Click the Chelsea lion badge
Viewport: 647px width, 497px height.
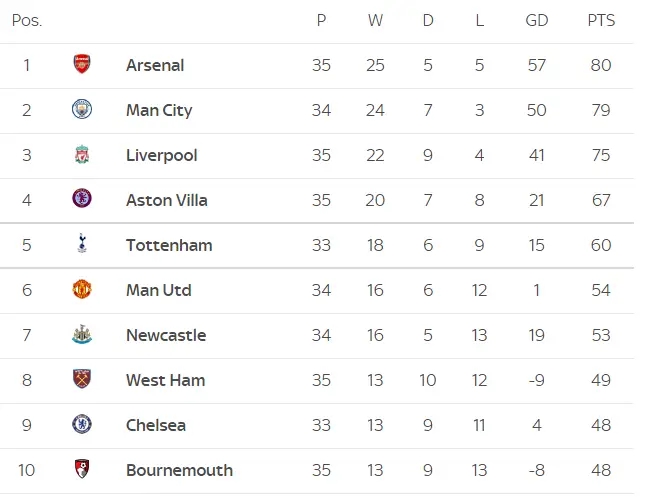tap(82, 424)
